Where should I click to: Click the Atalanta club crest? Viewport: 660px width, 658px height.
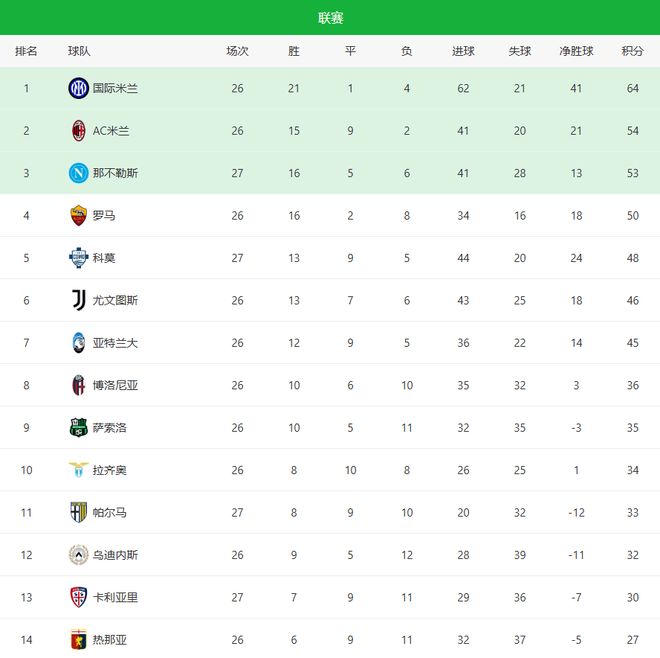click(78, 343)
